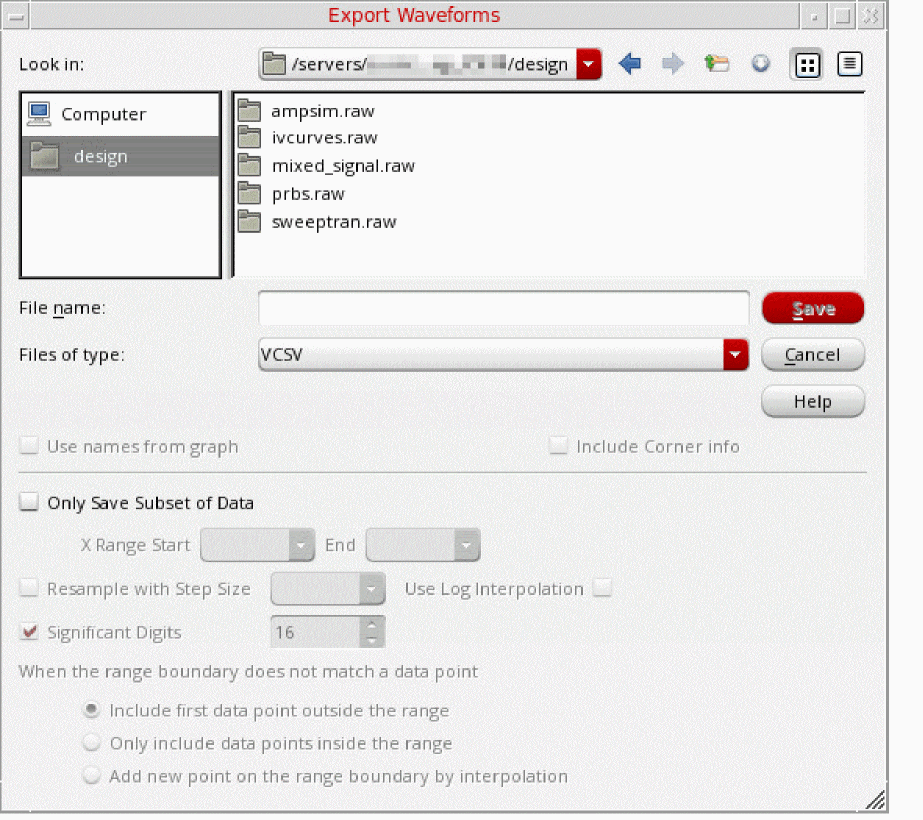Click the Significant Digits value field
The width and height of the screenshot is (923, 820).
316,632
